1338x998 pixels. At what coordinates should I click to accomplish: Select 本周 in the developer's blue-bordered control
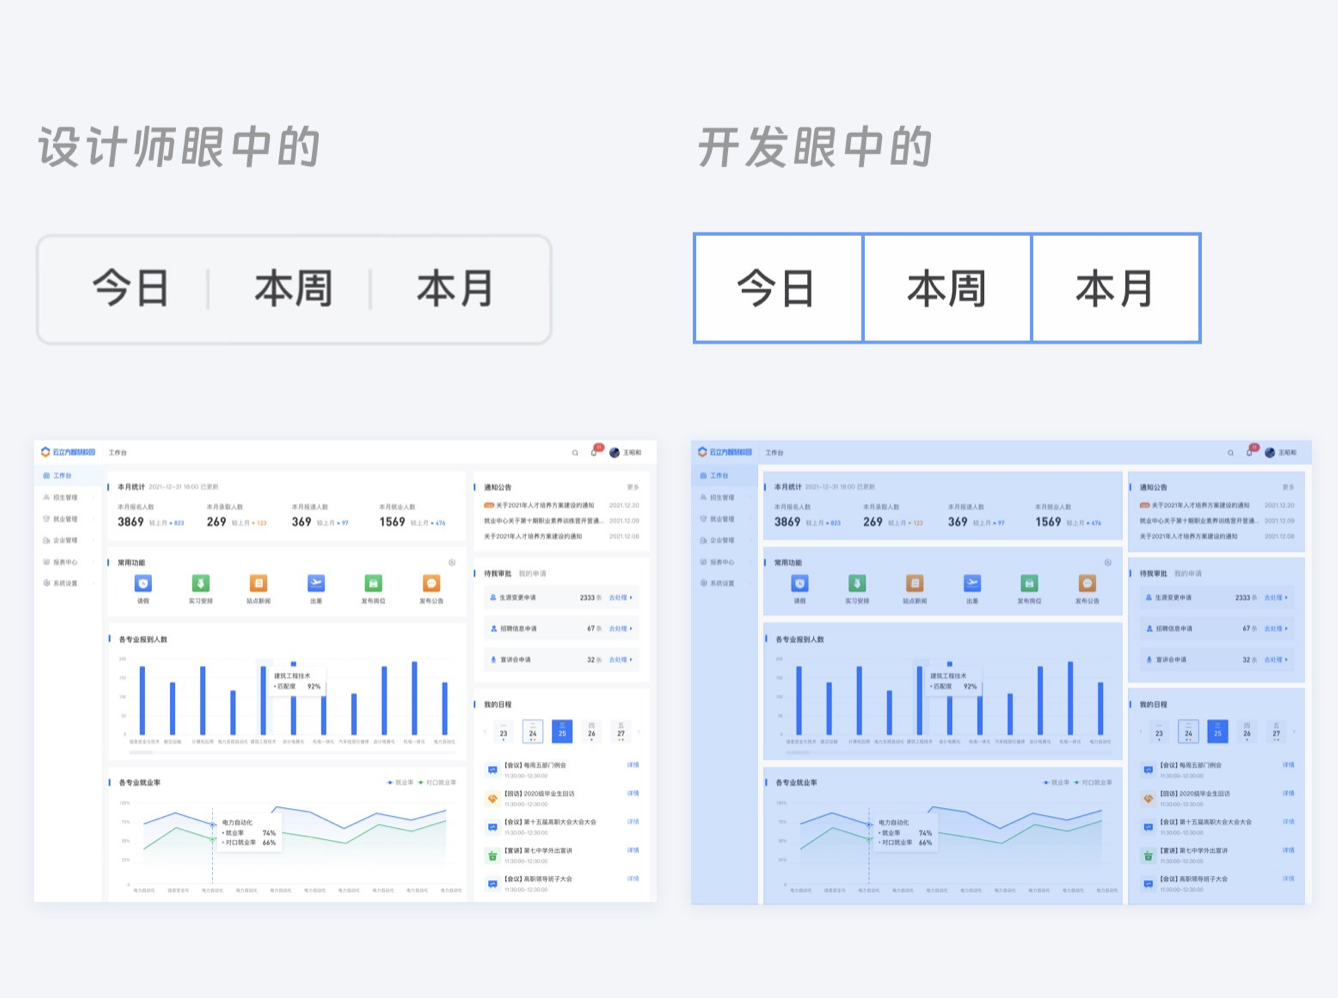point(946,289)
